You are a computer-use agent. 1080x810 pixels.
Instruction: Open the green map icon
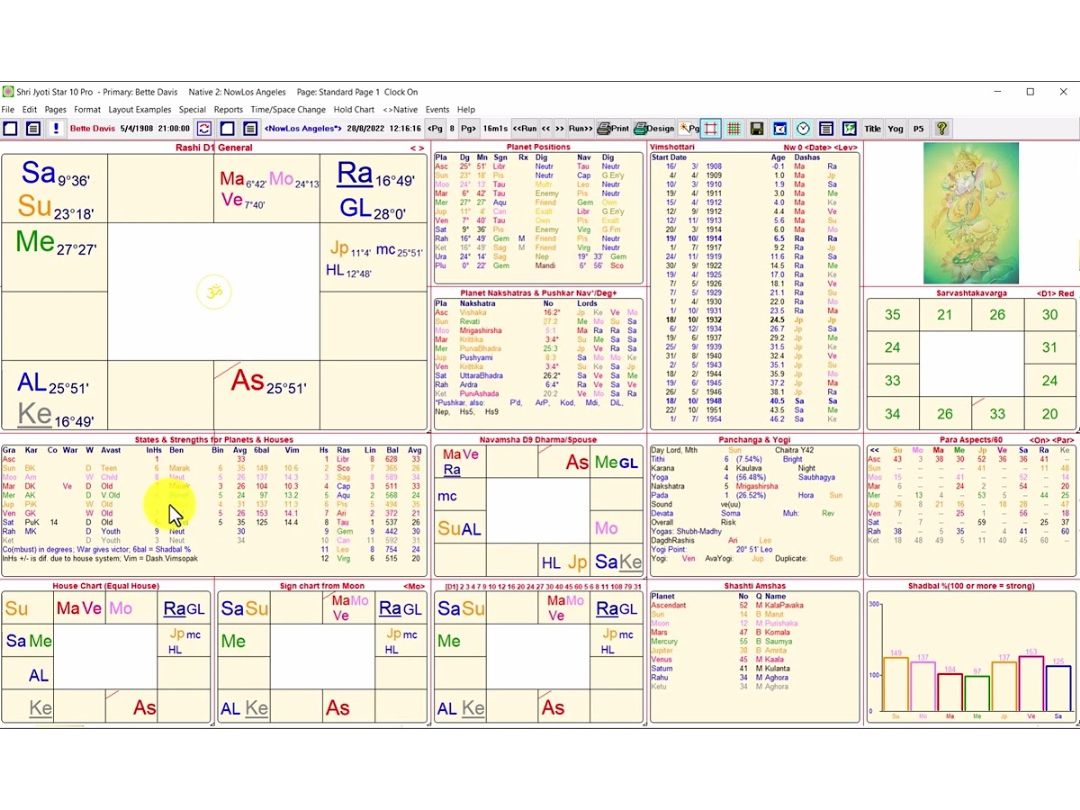point(849,129)
